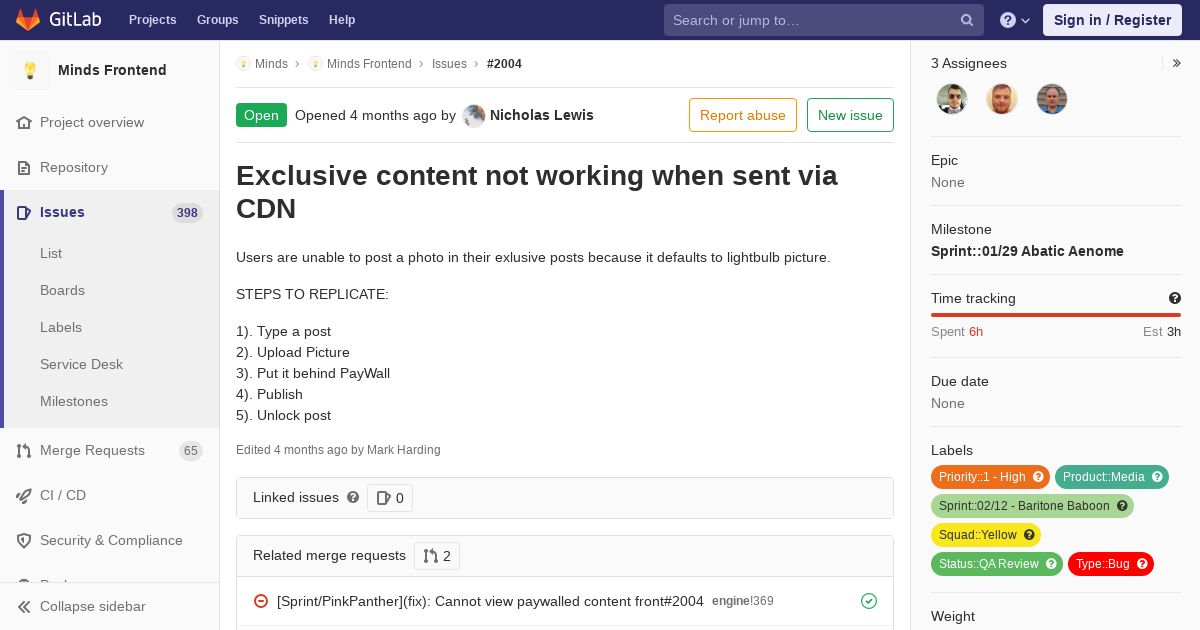This screenshot has width=1200, height=630.
Task: Click Nicholas Lewis author avatar
Action: pyautogui.click(x=474, y=115)
